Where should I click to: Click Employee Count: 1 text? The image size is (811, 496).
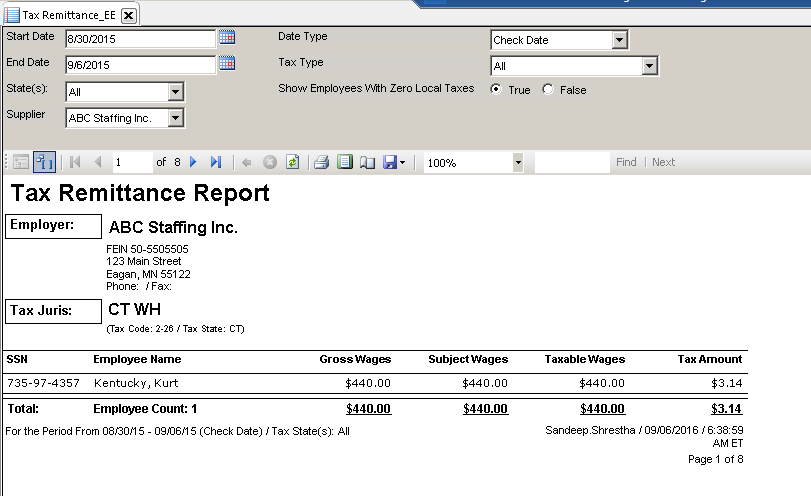pos(145,409)
